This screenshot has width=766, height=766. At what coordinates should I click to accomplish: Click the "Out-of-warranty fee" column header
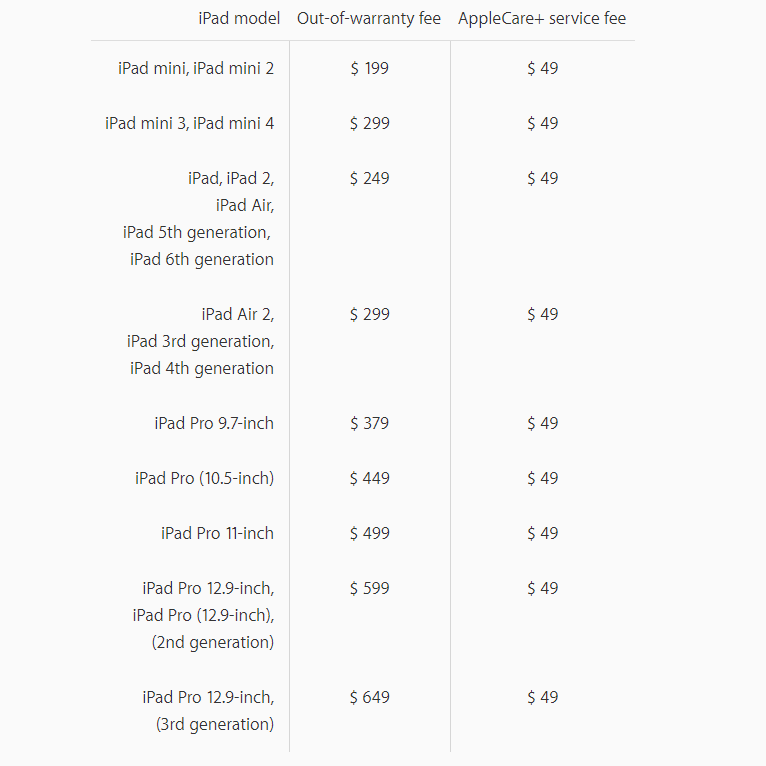(x=369, y=18)
